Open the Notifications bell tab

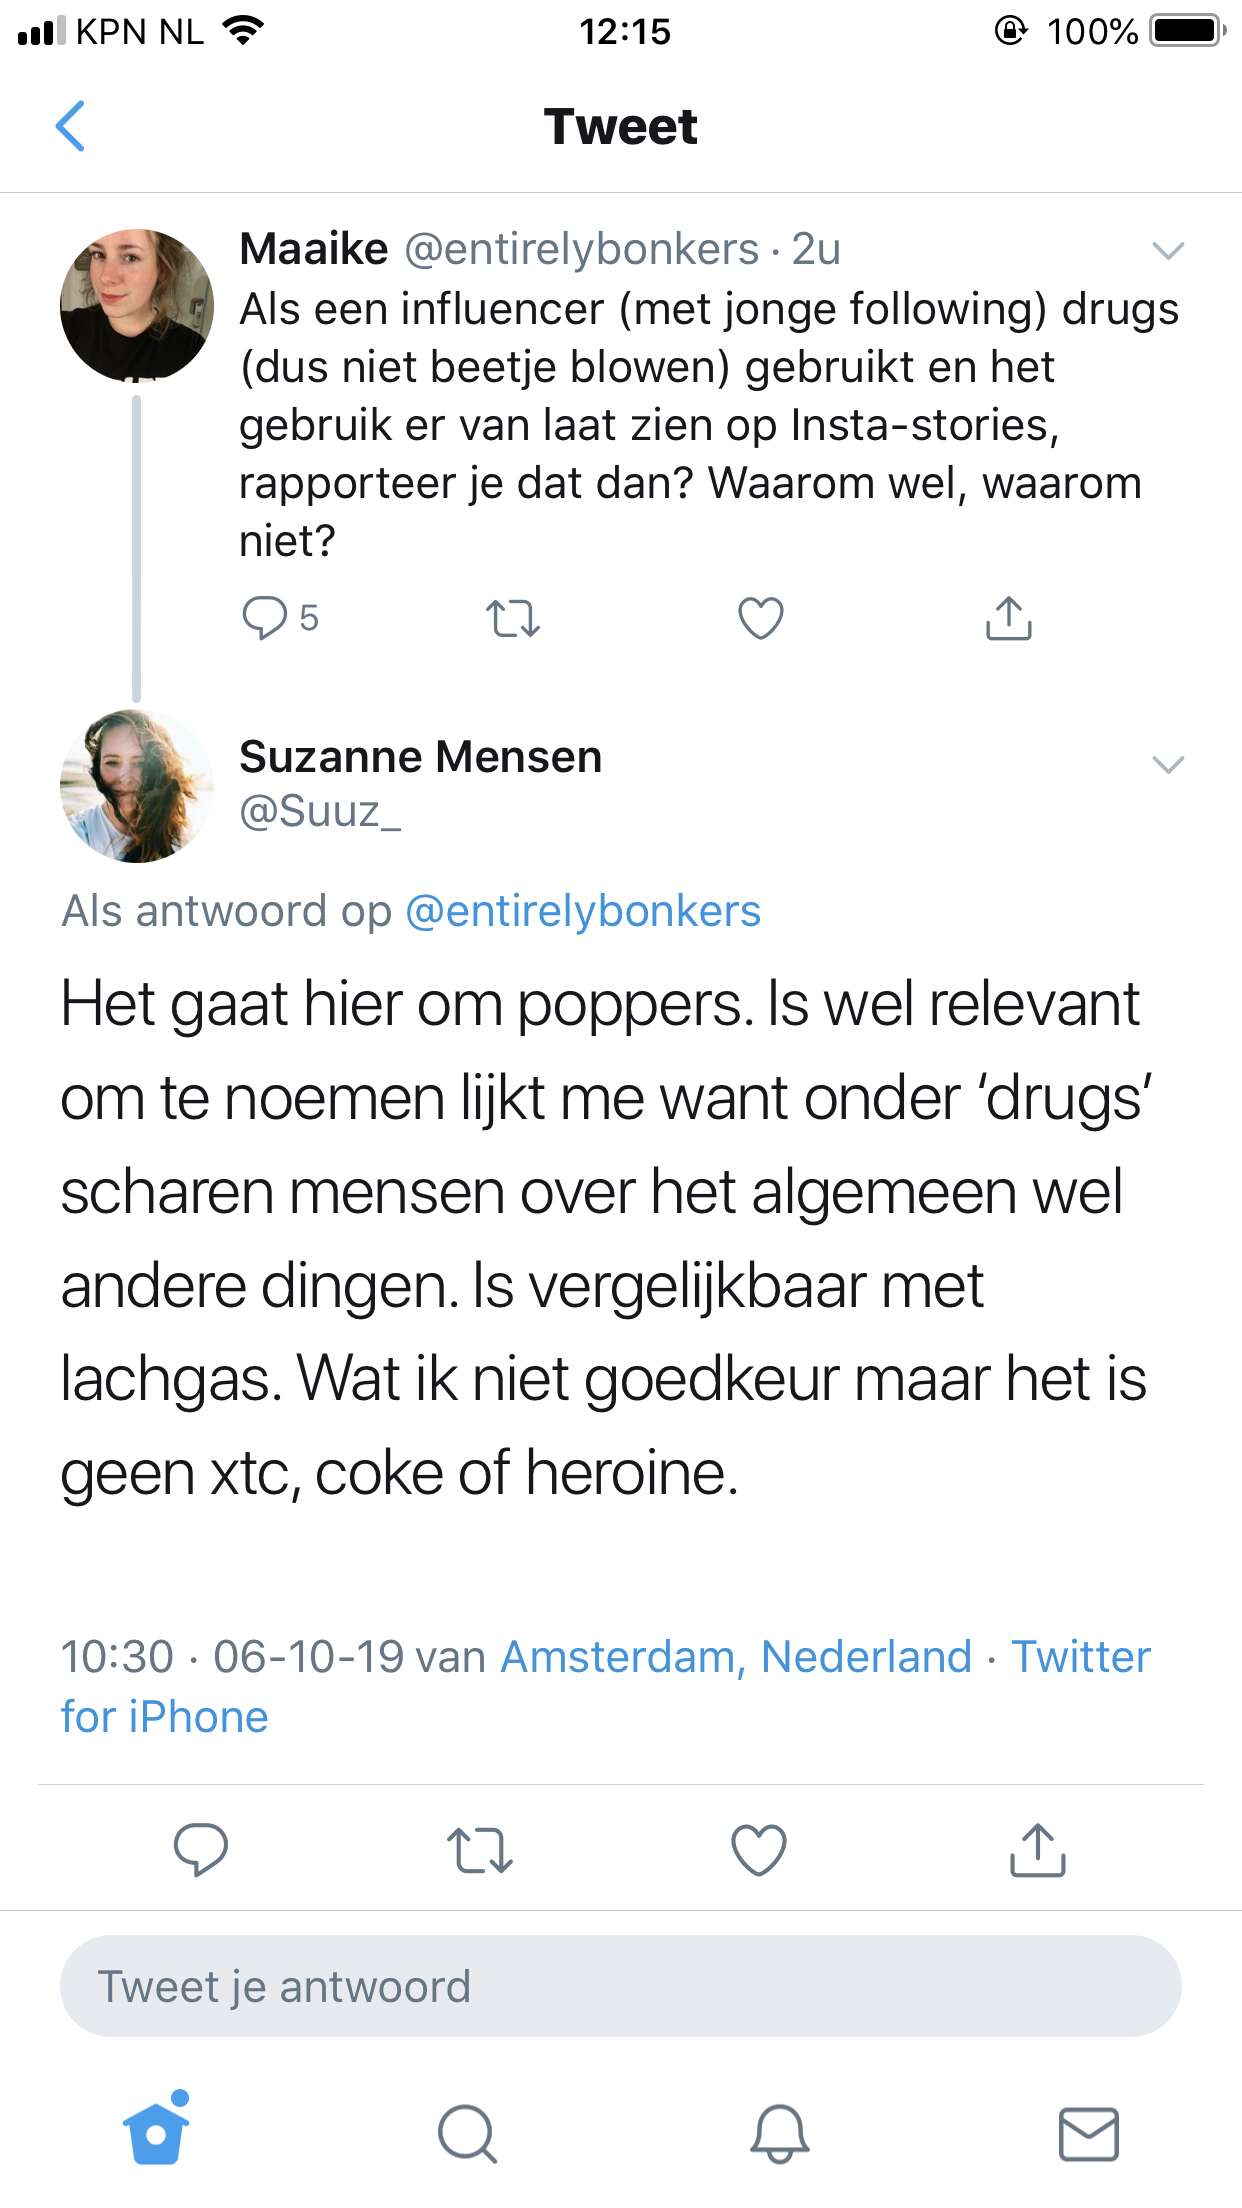(x=779, y=2134)
